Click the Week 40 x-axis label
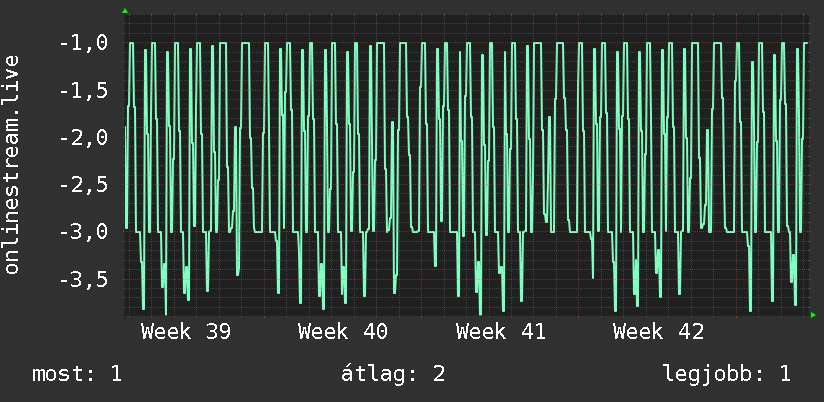 (343, 332)
